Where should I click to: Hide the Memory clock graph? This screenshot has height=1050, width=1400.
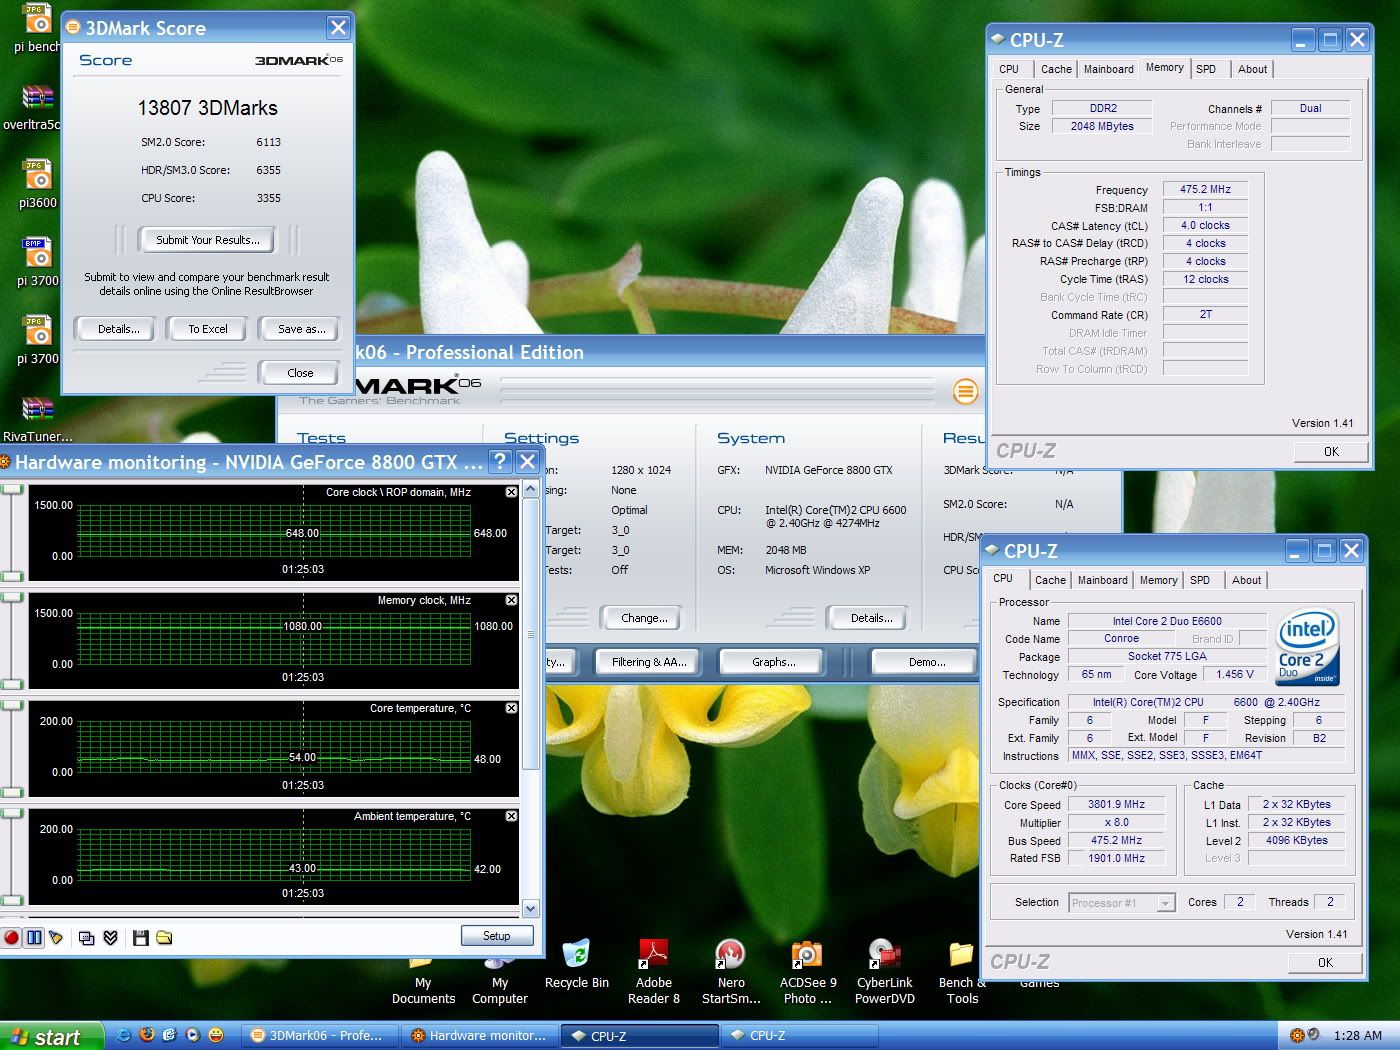click(x=511, y=600)
